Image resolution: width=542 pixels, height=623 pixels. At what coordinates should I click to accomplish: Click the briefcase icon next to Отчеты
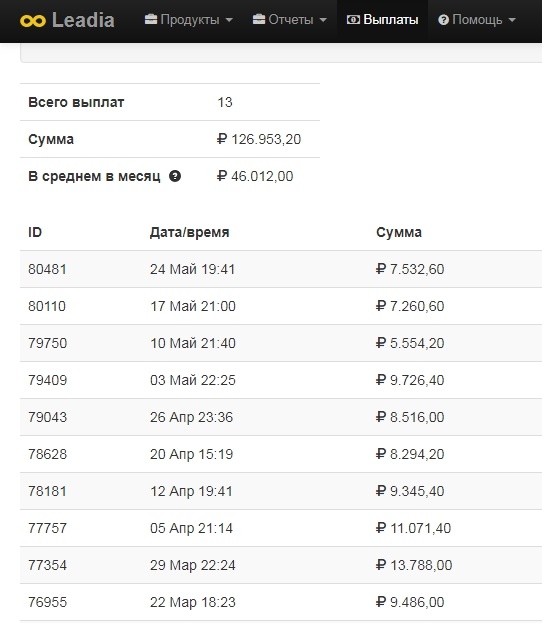[259, 19]
